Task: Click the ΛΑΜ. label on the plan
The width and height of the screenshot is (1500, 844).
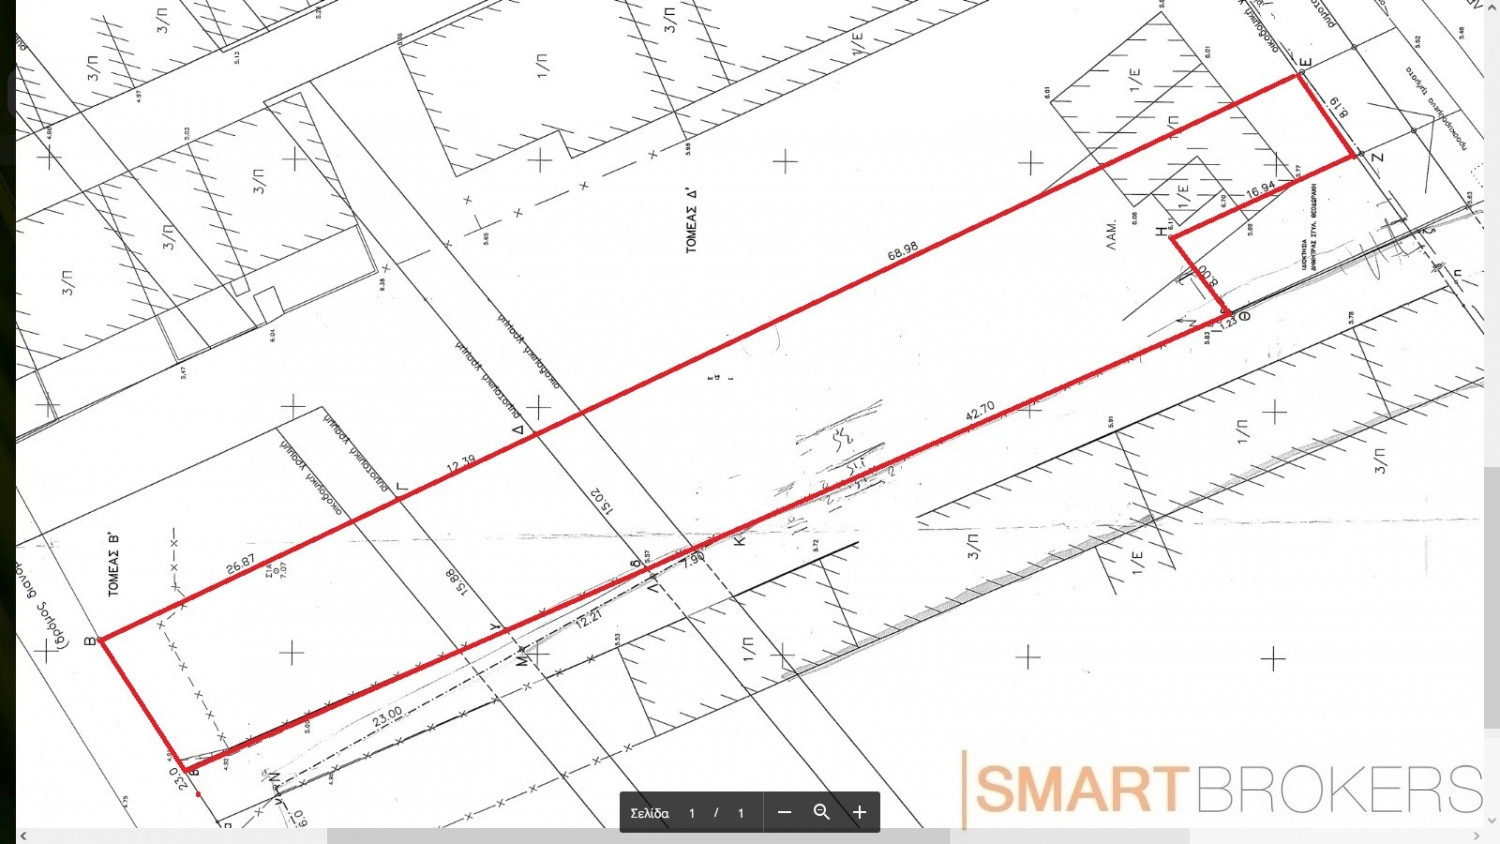Action: [1112, 235]
